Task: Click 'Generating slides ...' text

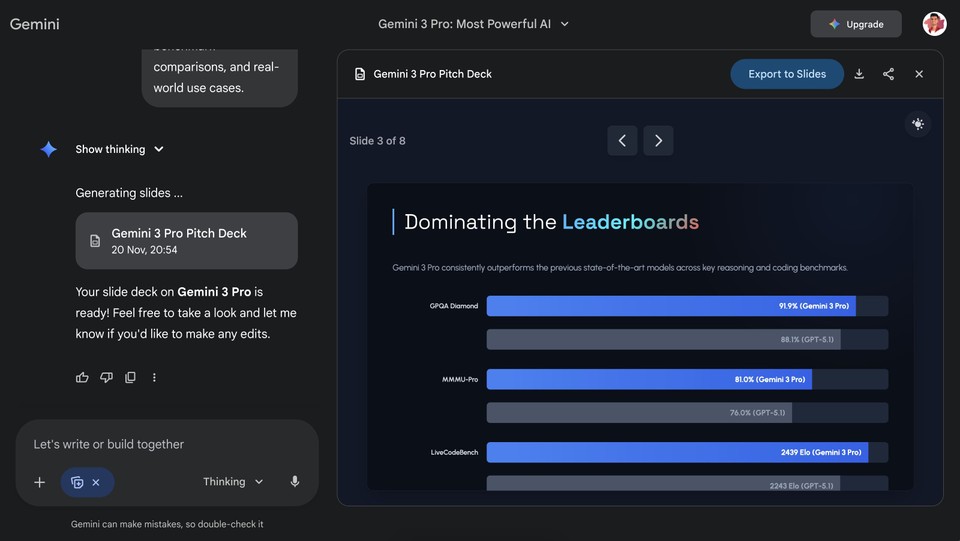Action: coord(129,193)
